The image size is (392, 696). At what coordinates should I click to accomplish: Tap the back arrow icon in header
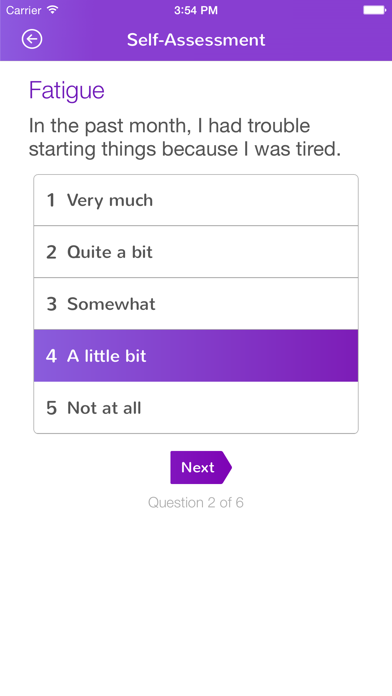(32, 40)
